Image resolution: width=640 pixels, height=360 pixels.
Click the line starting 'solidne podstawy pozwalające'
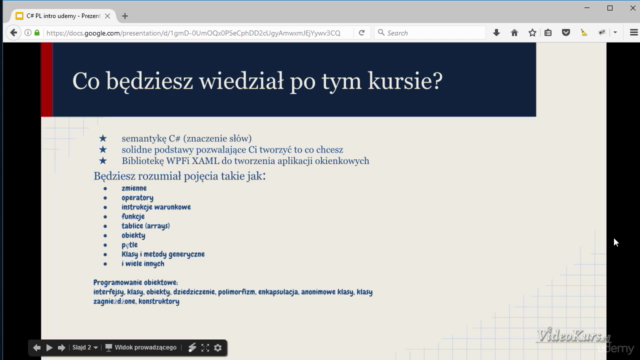(x=232, y=150)
